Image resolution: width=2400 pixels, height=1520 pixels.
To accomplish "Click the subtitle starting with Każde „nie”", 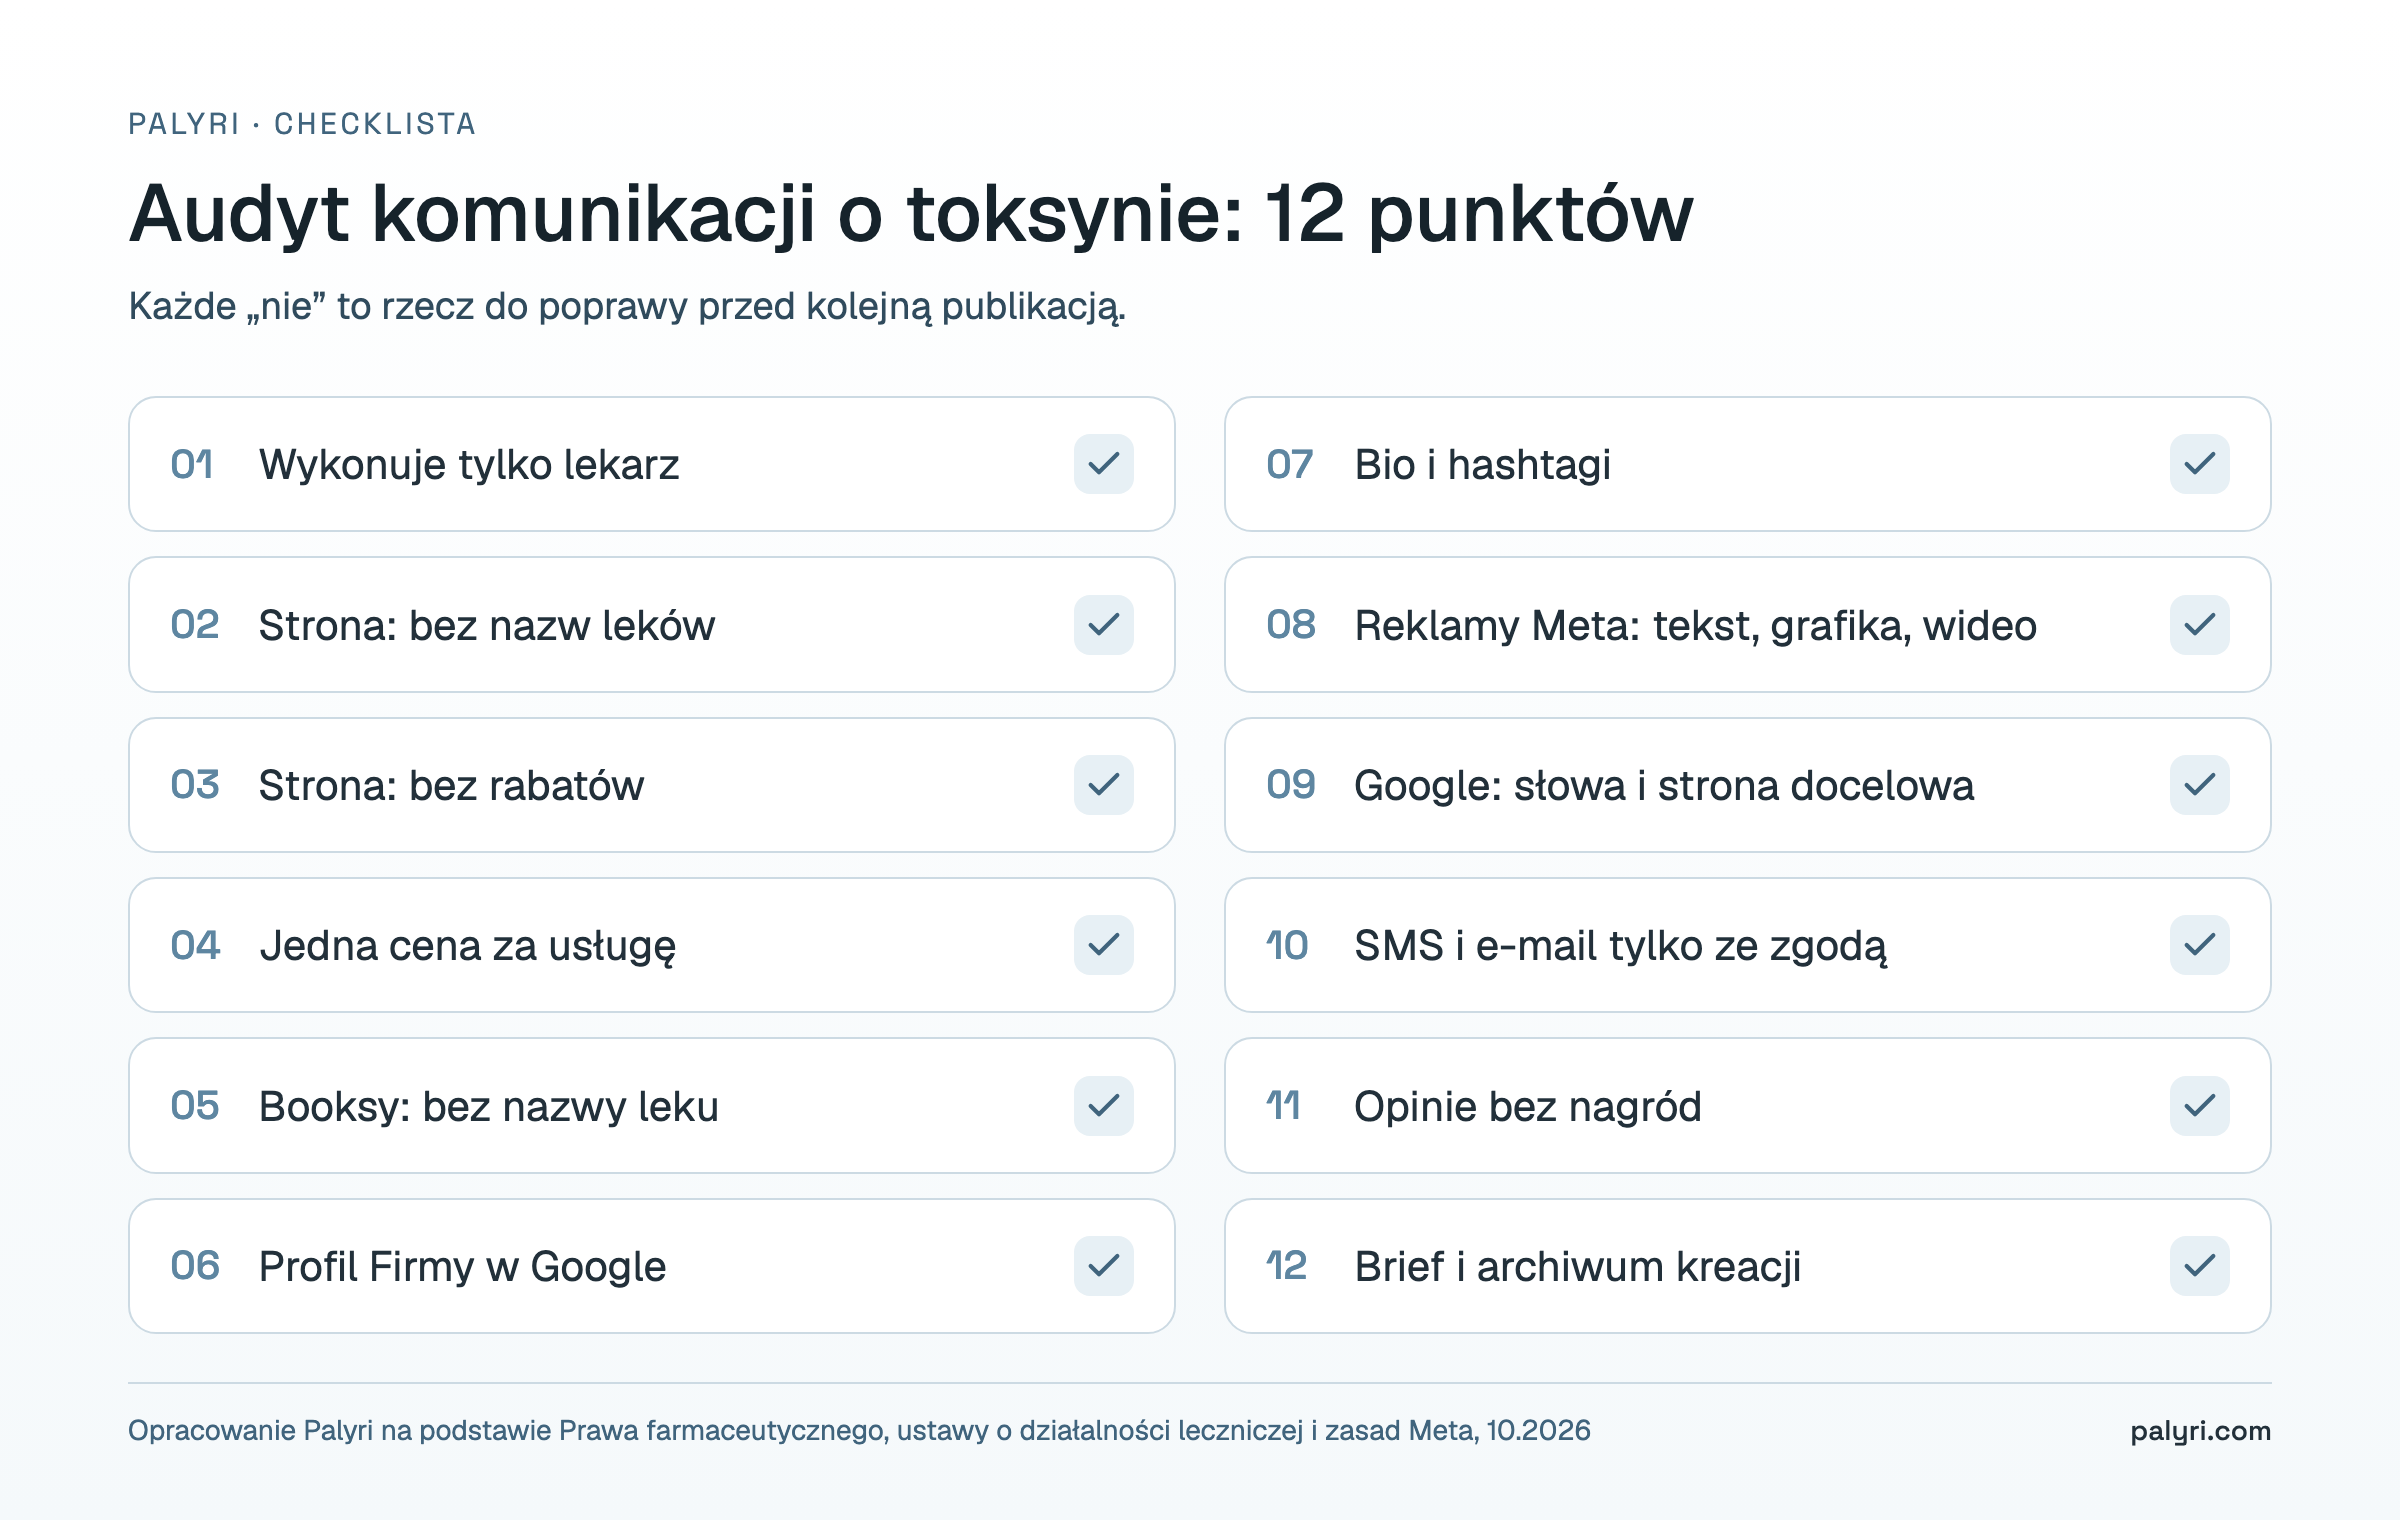I will tap(627, 307).
